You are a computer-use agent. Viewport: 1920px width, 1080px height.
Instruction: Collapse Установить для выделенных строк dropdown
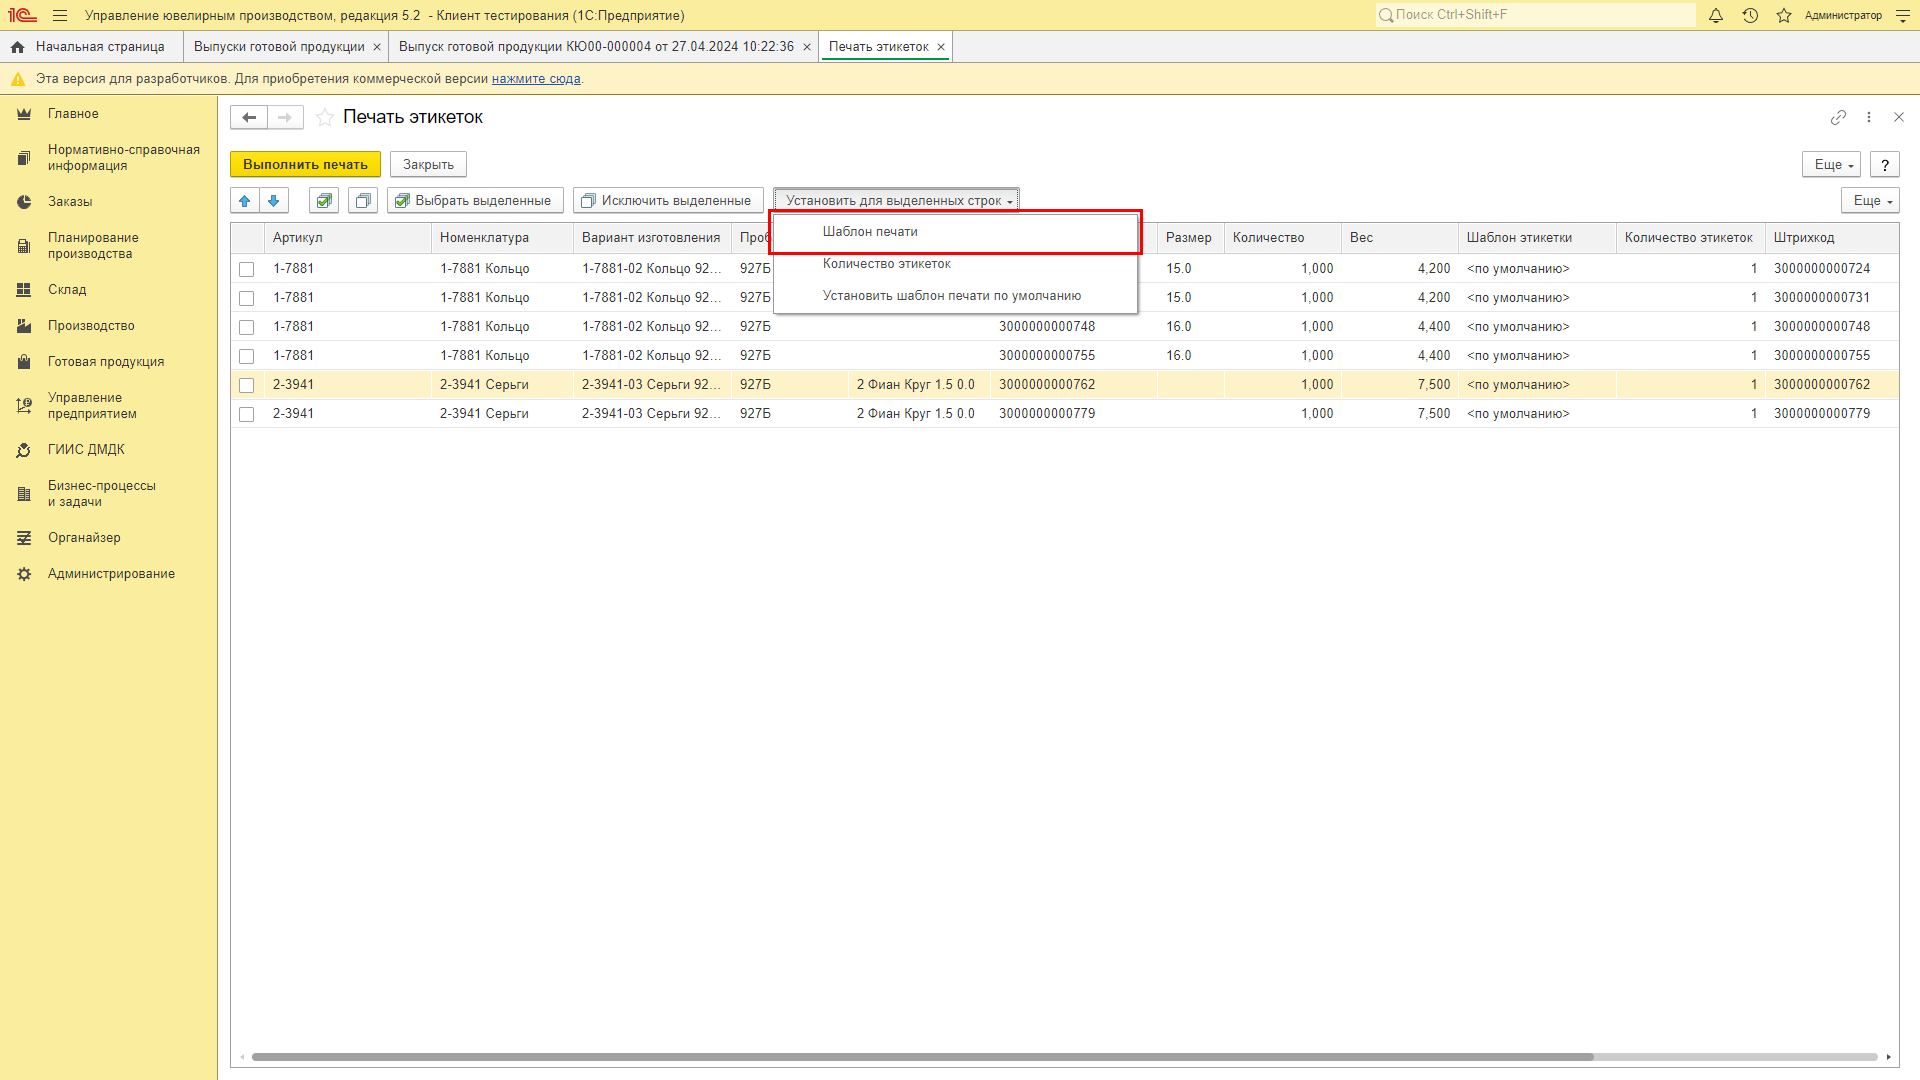point(896,201)
